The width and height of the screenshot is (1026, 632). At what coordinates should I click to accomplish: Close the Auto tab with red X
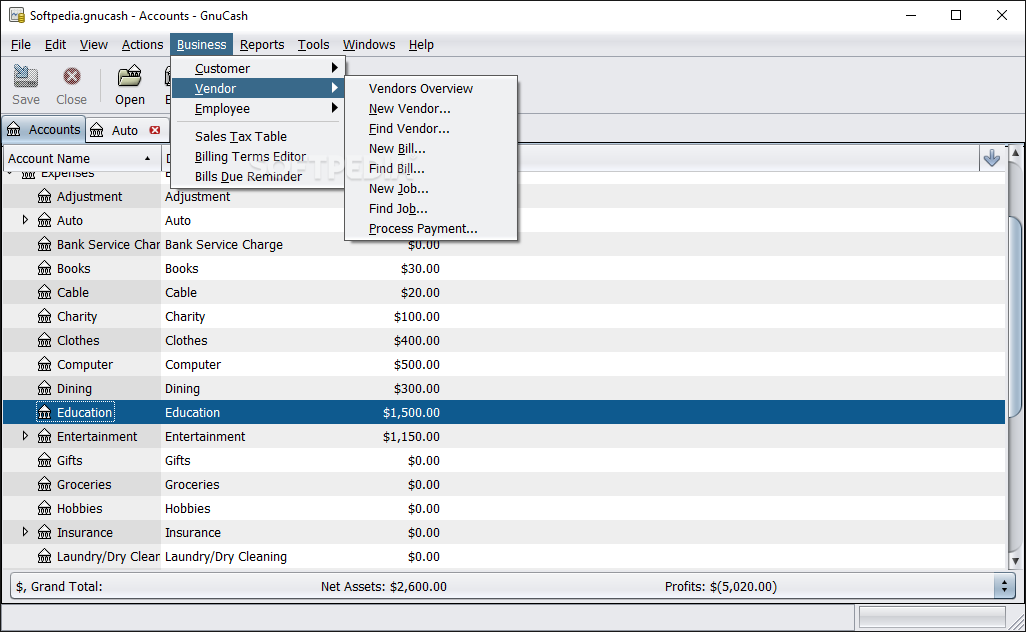pos(155,130)
